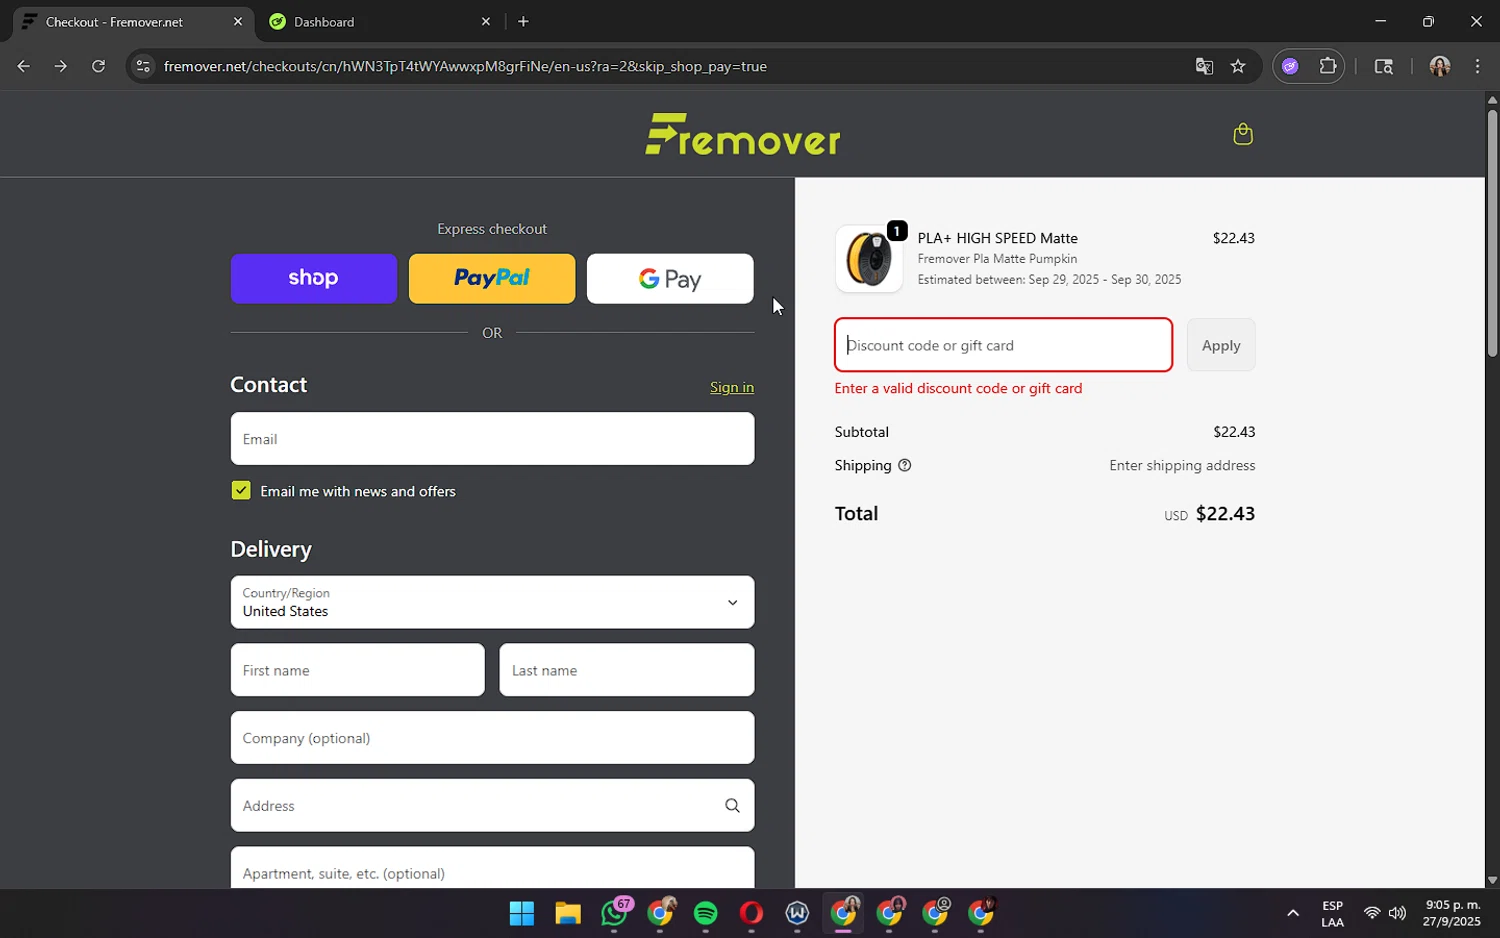
Task: Focus the Company (optional) field
Action: 492,738
